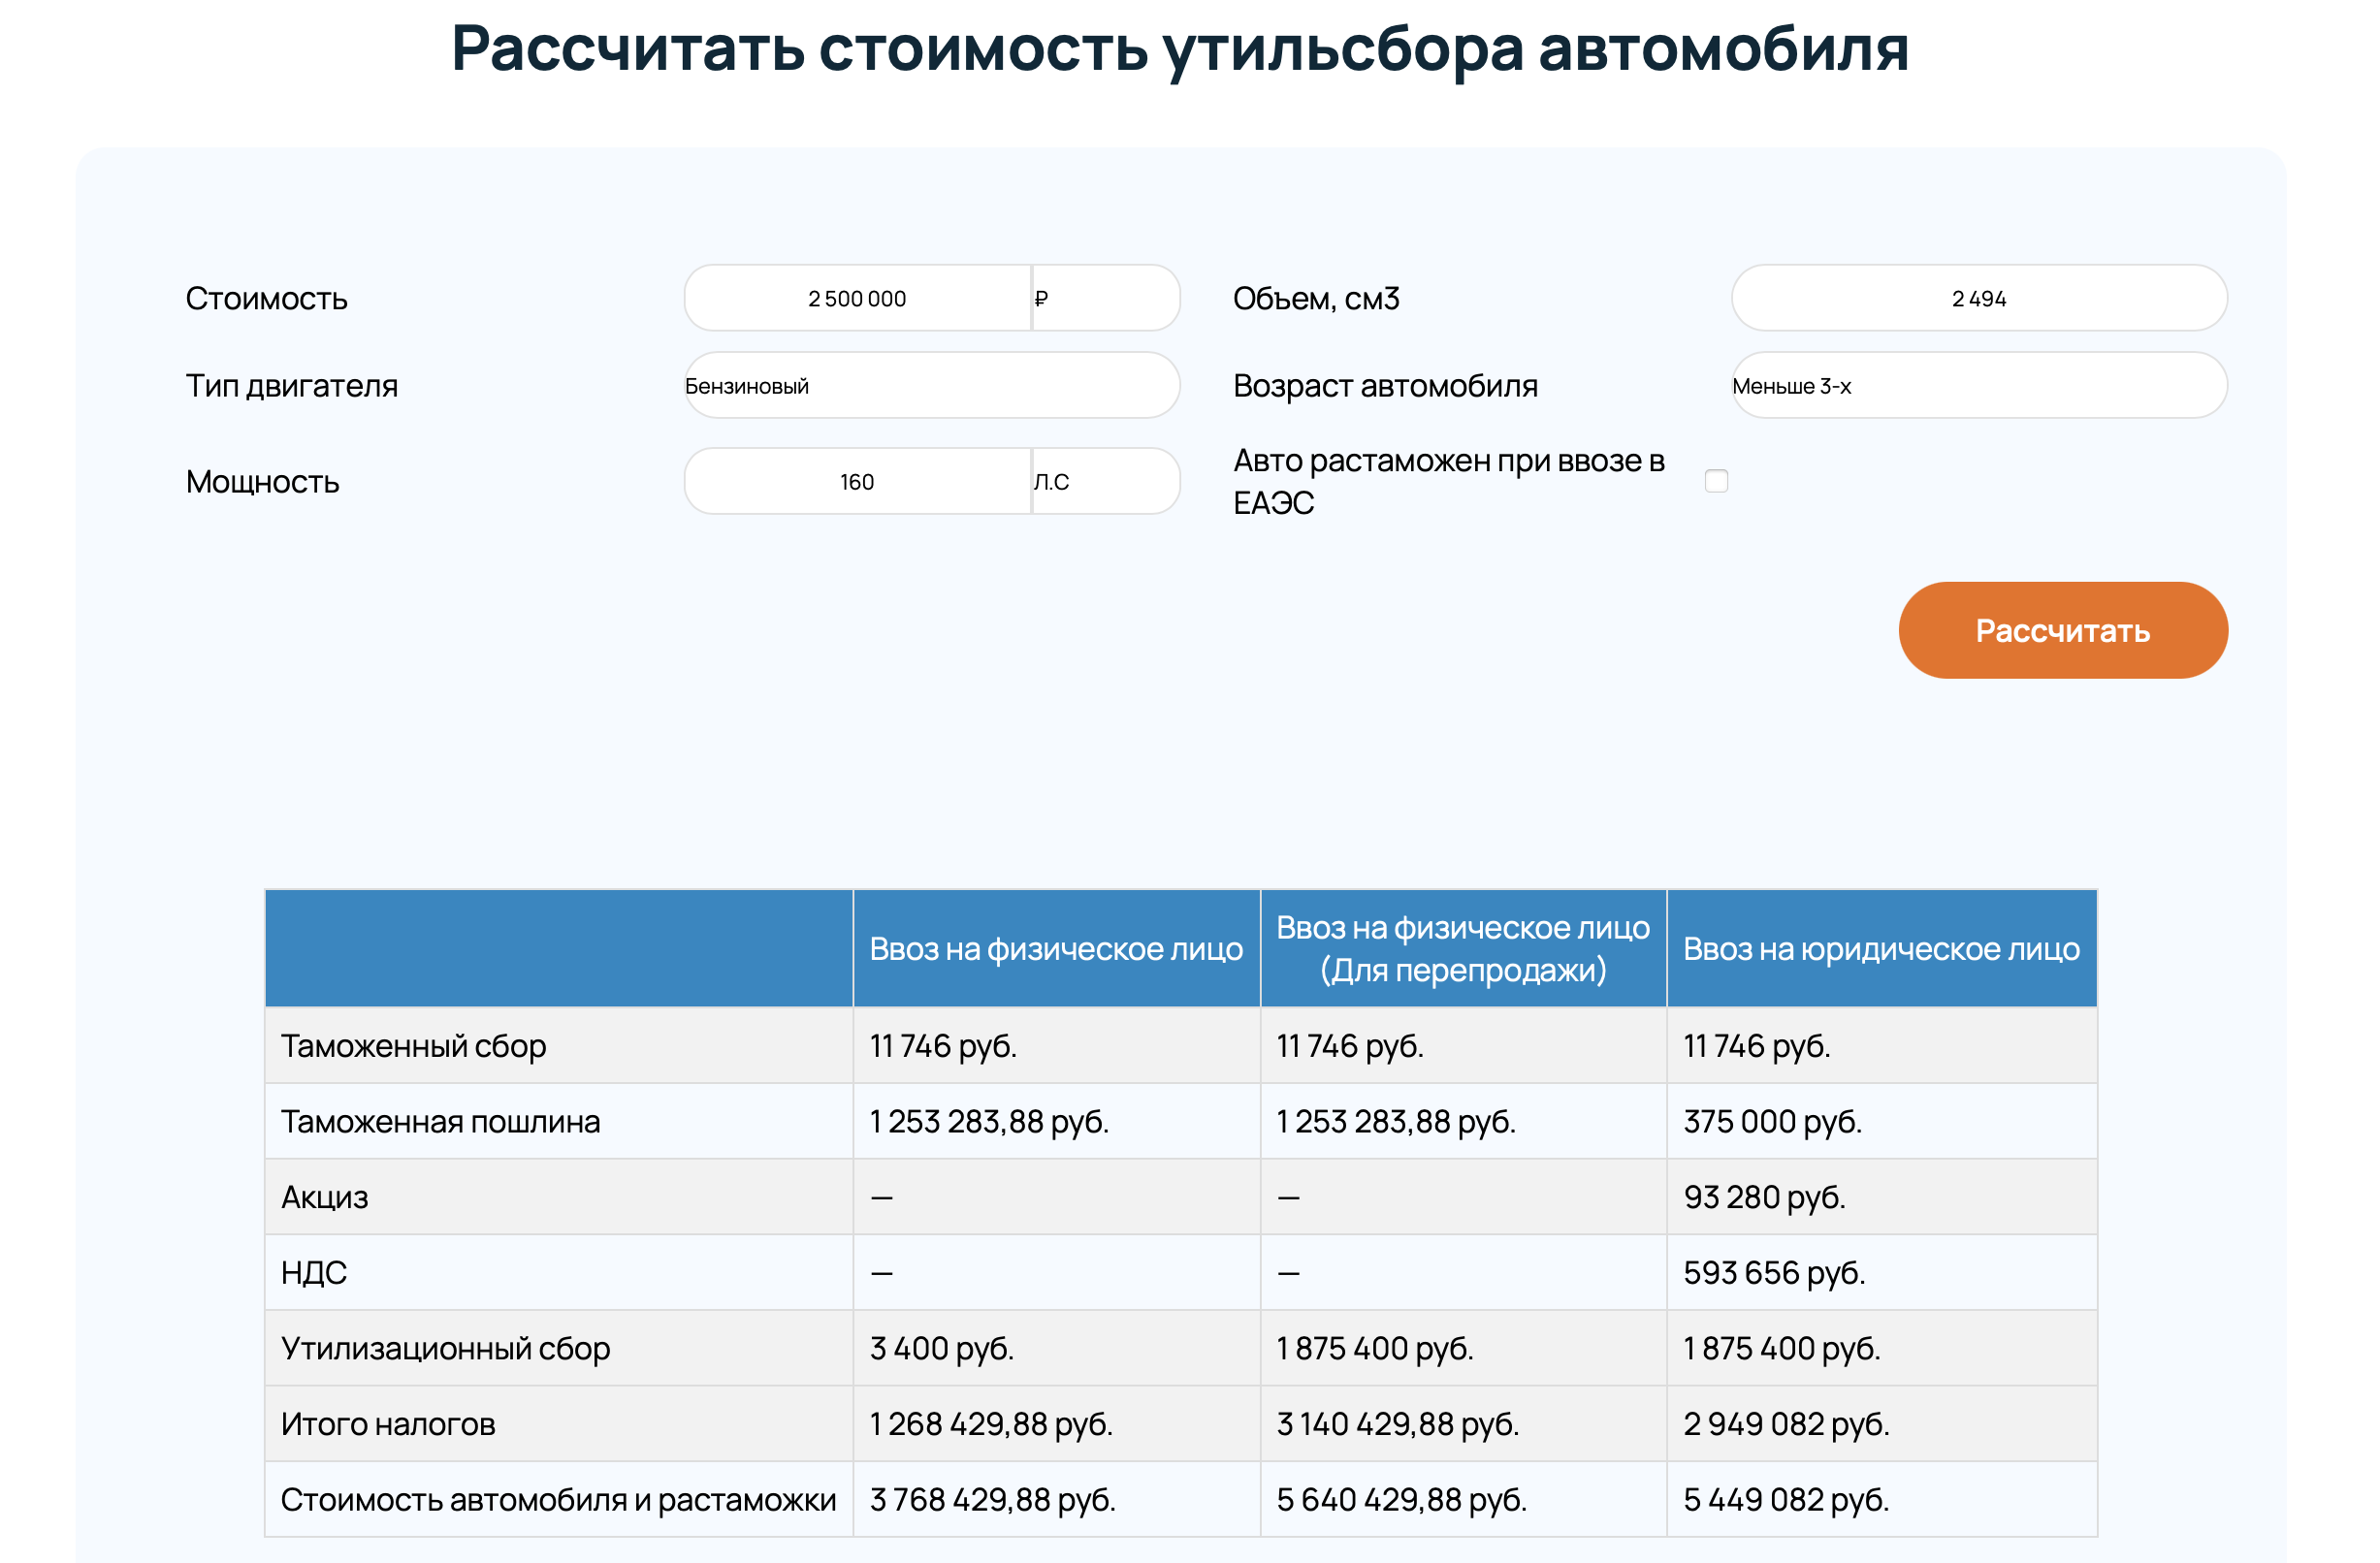Viewport: 2380px width, 1563px height.
Task: Open the Л.С power unit selector
Action: click(x=1105, y=482)
